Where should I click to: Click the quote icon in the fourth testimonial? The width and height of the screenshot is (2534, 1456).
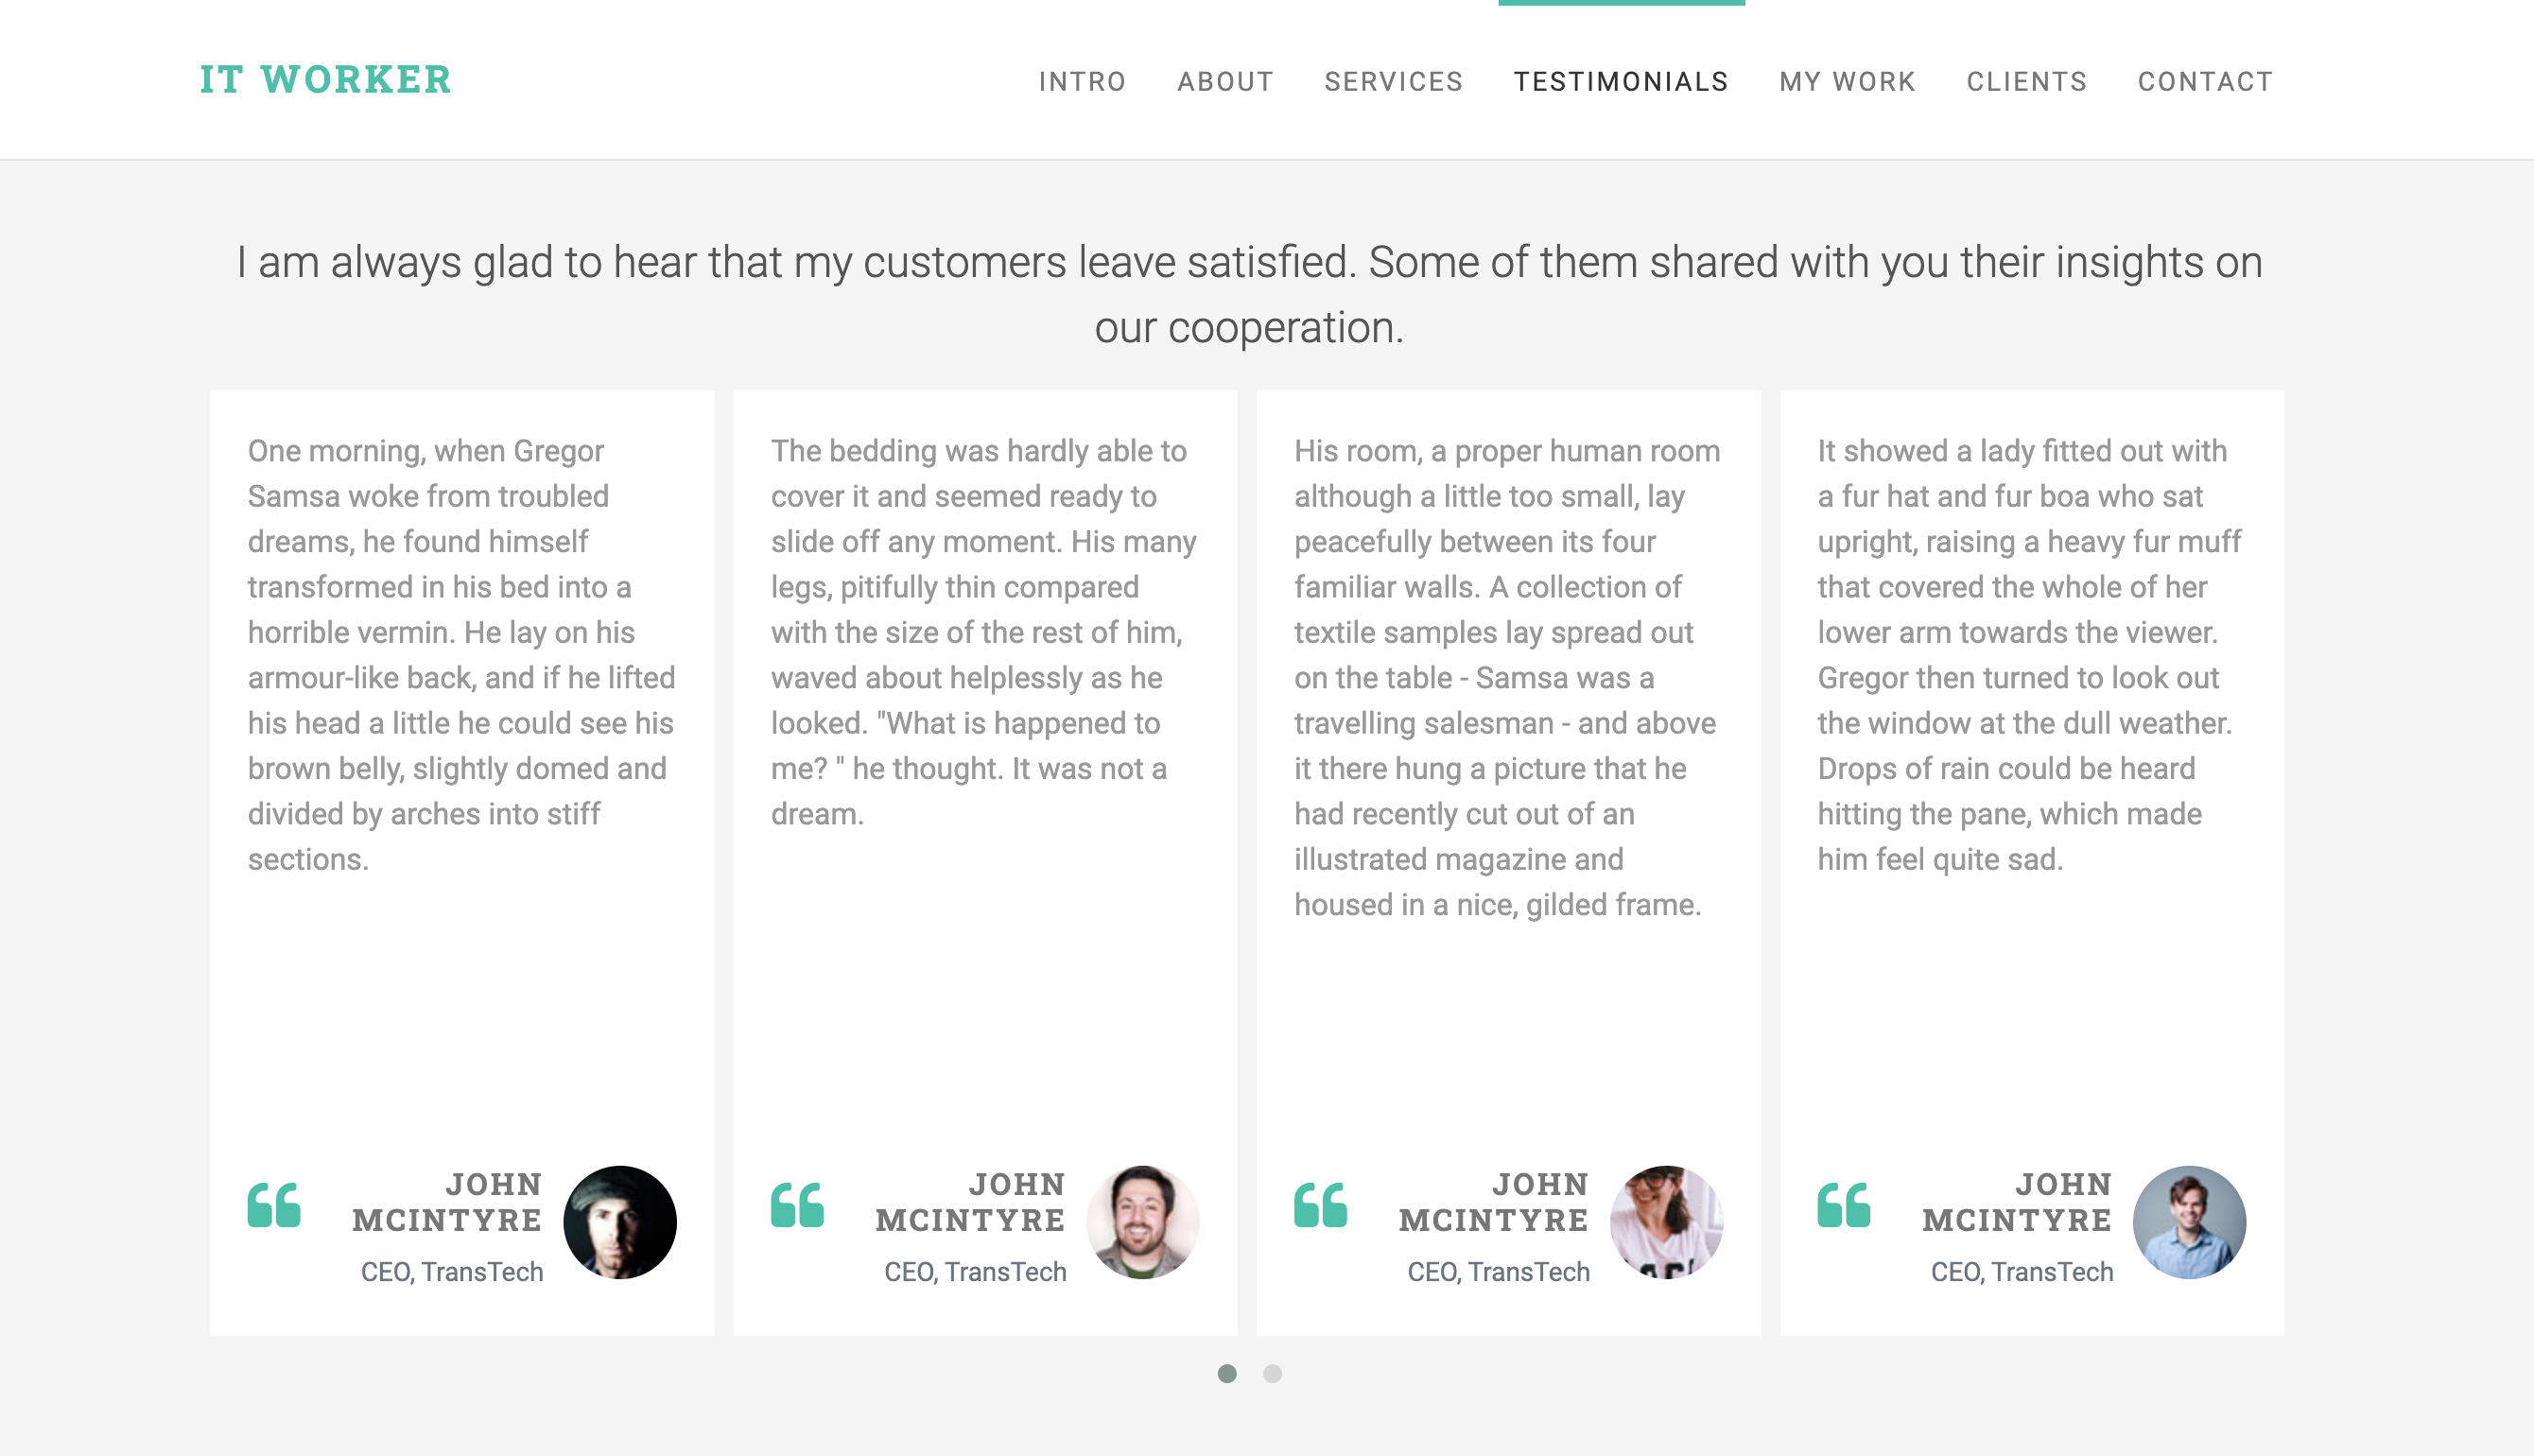[x=1844, y=1204]
